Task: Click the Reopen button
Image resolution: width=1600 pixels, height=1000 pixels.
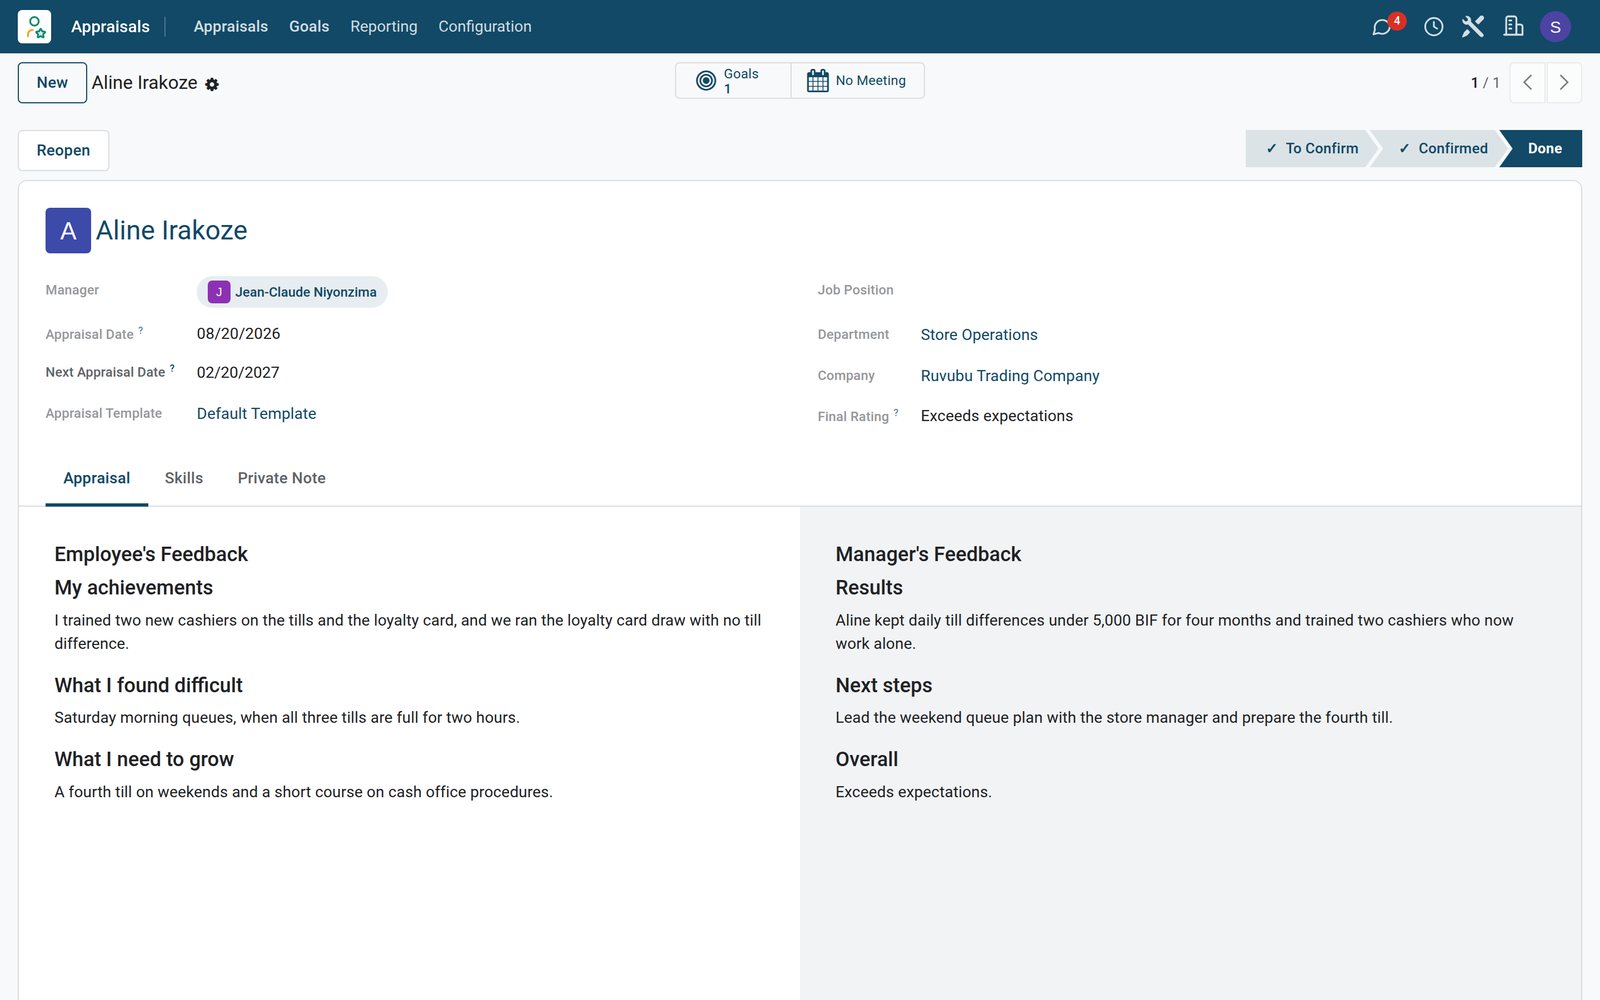Action: 63,150
